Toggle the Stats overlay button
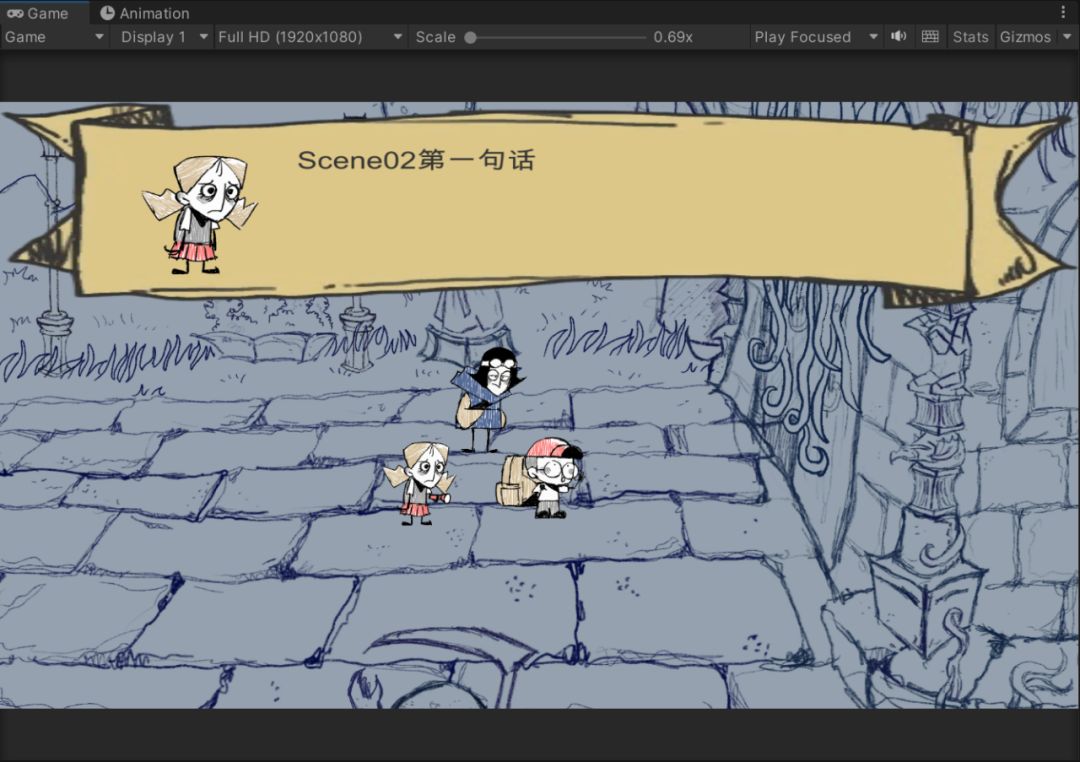 click(970, 37)
